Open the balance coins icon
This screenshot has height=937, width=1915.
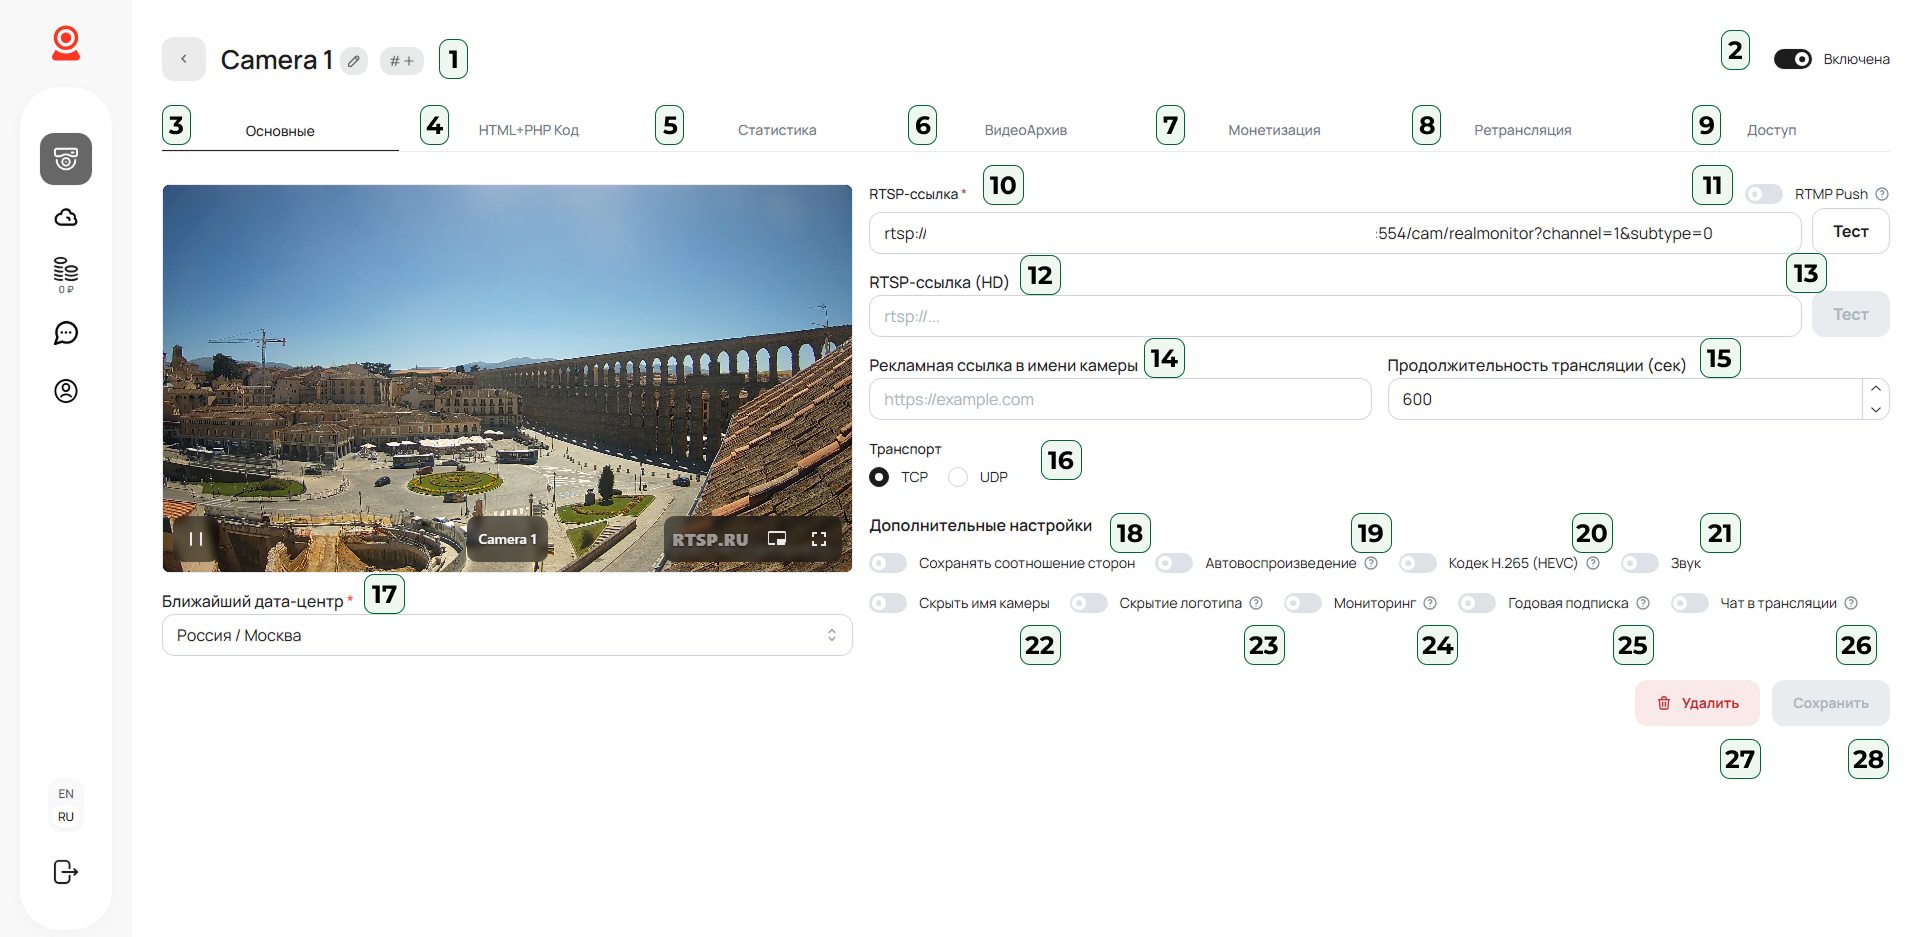coord(66,275)
